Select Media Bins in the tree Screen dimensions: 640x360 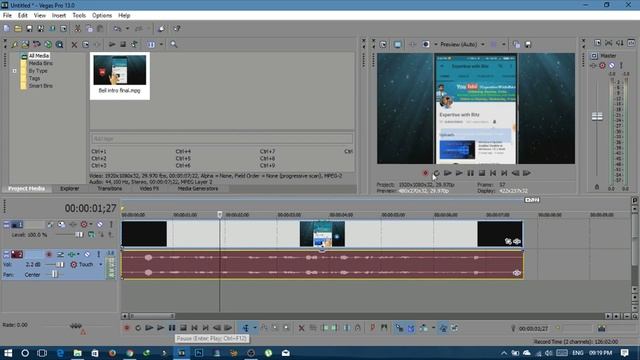tap(40, 63)
